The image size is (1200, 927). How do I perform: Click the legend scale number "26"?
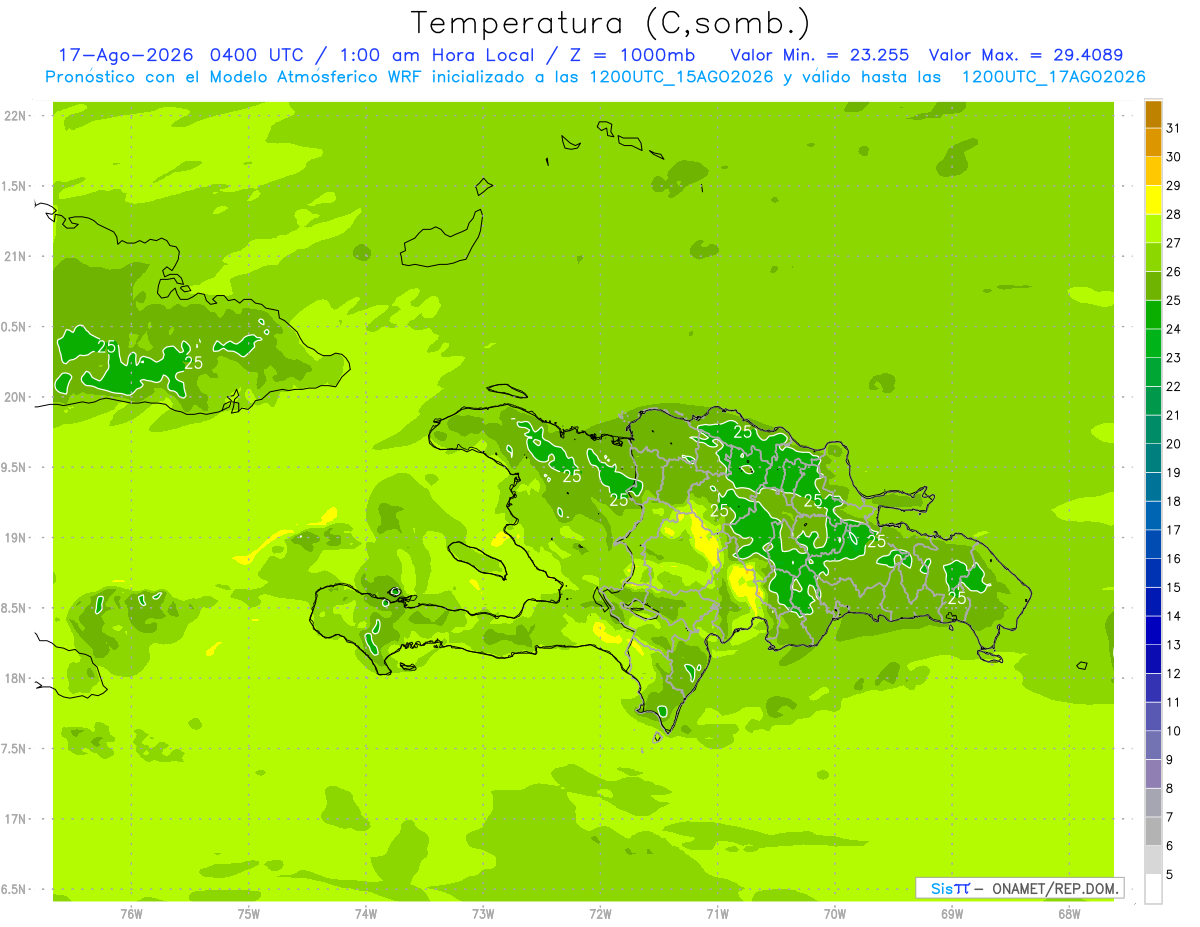tap(1174, 272)
